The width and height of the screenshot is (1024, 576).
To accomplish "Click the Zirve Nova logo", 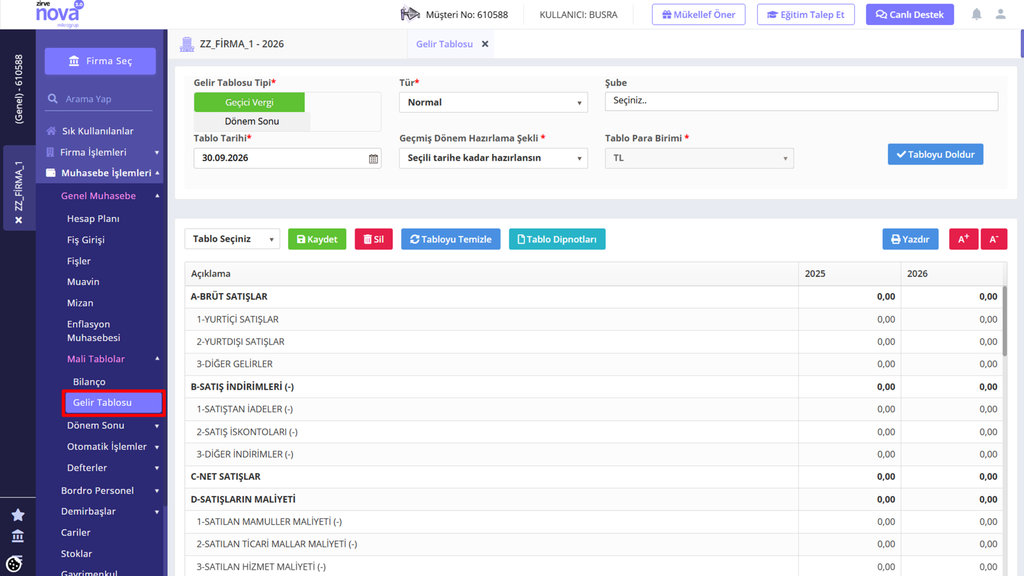I will (59, 14).
